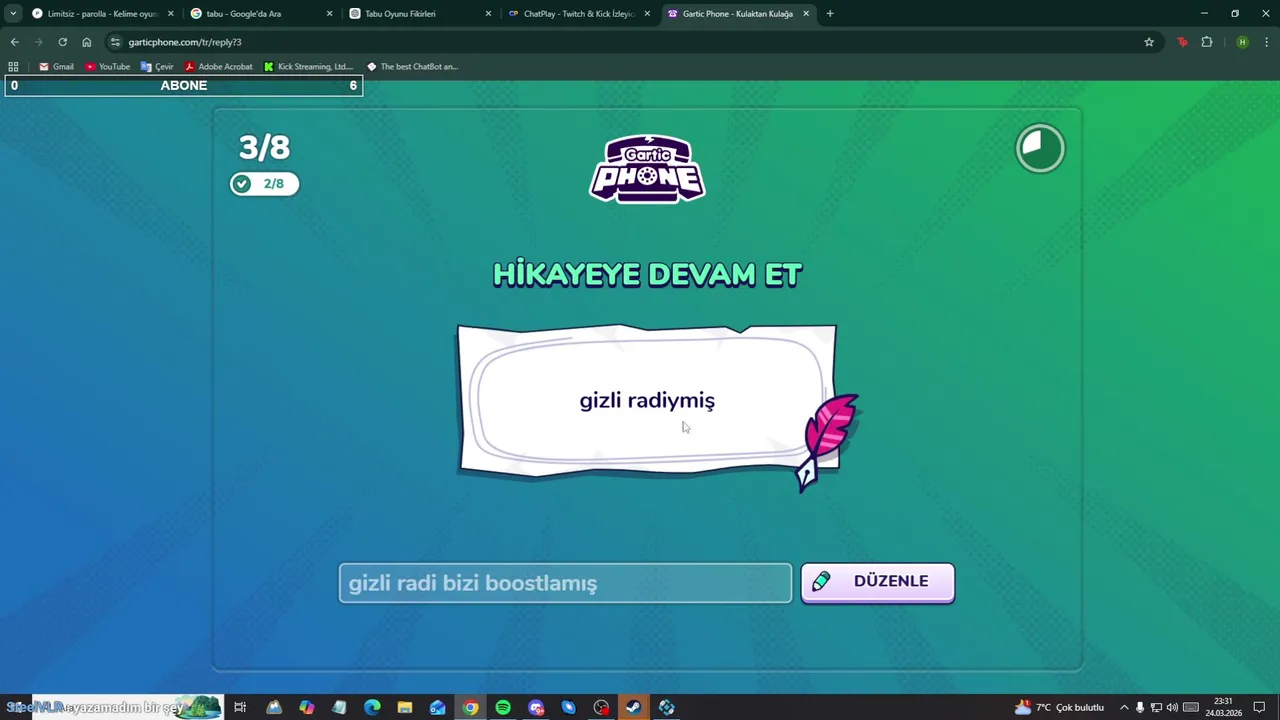This screenshot has height=720, width=1280.
Task: Open Task View in the taskbar
Action: pyautogui.click(x=240, y=708)
